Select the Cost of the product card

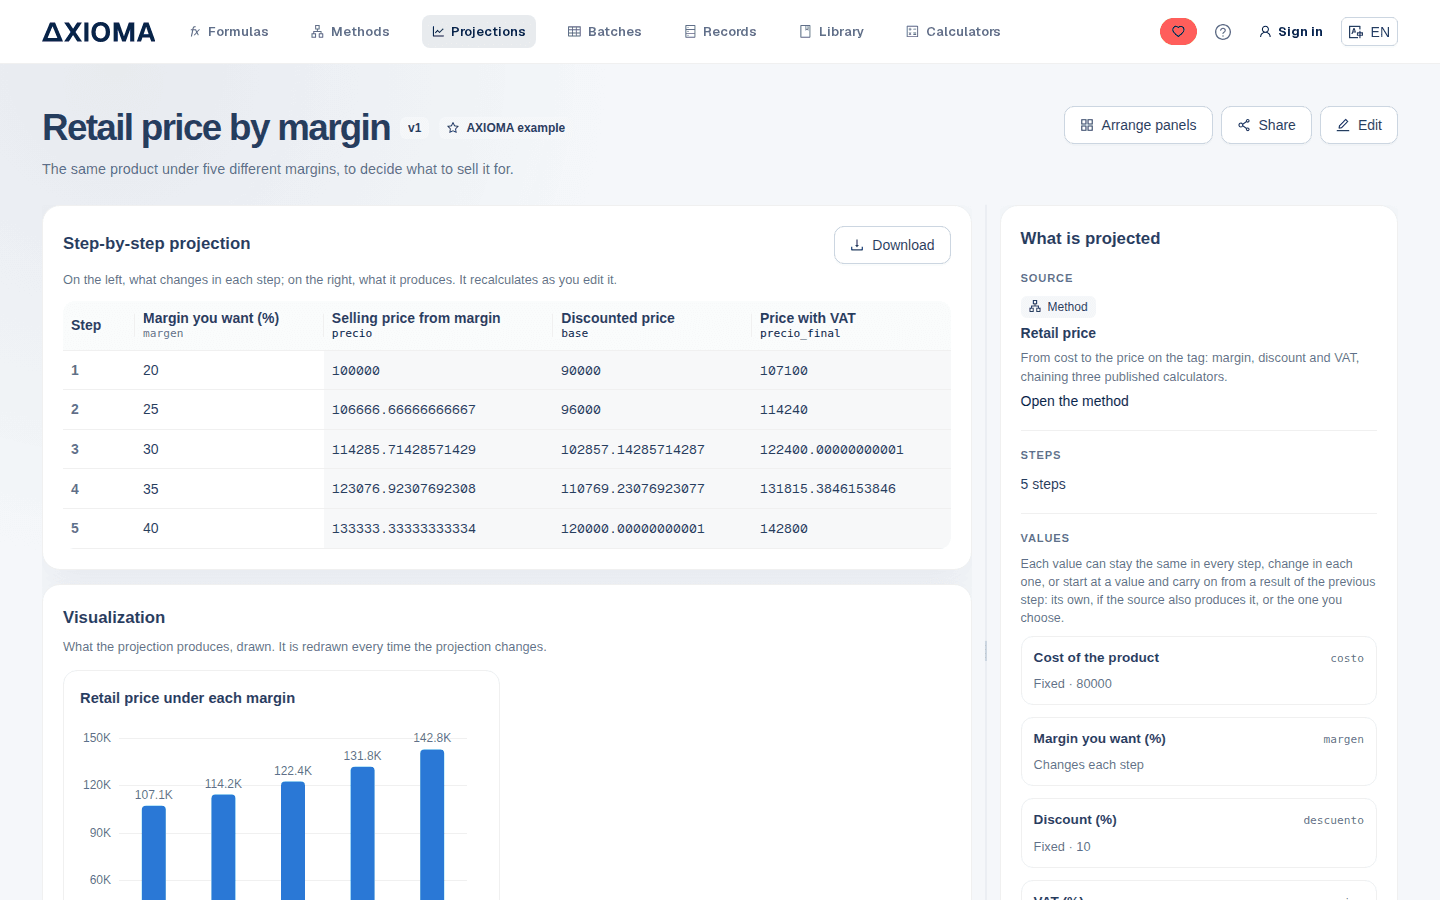point(1198,670)
